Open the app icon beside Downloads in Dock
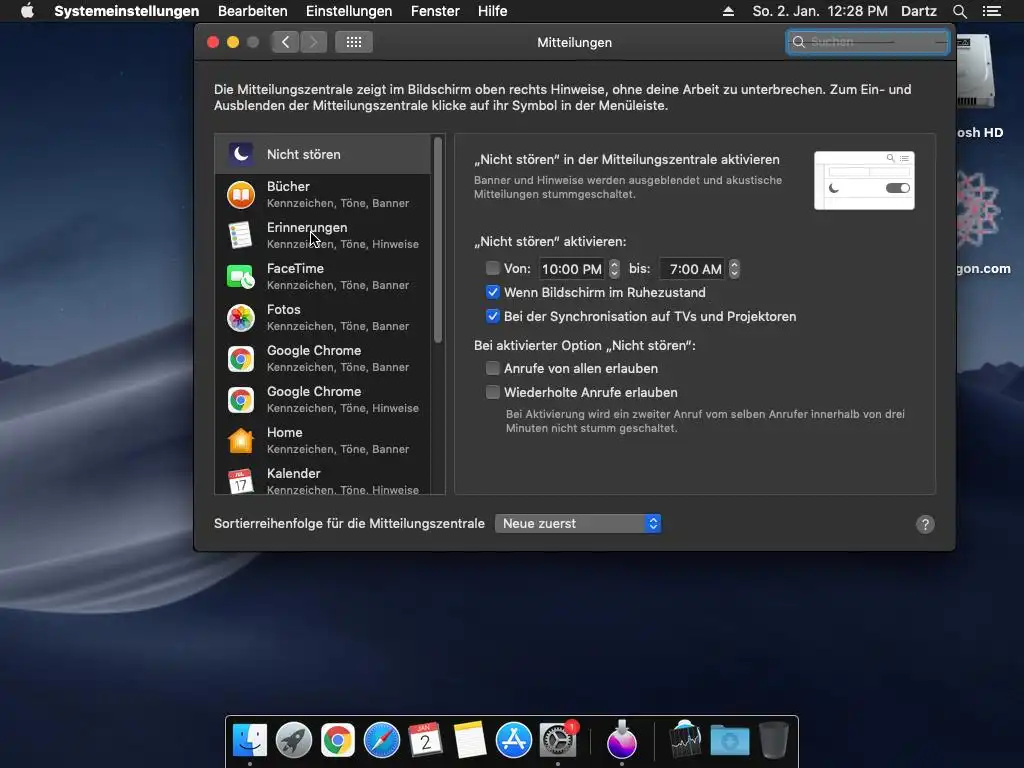1024x768 pixels. (x=685, y=740)
